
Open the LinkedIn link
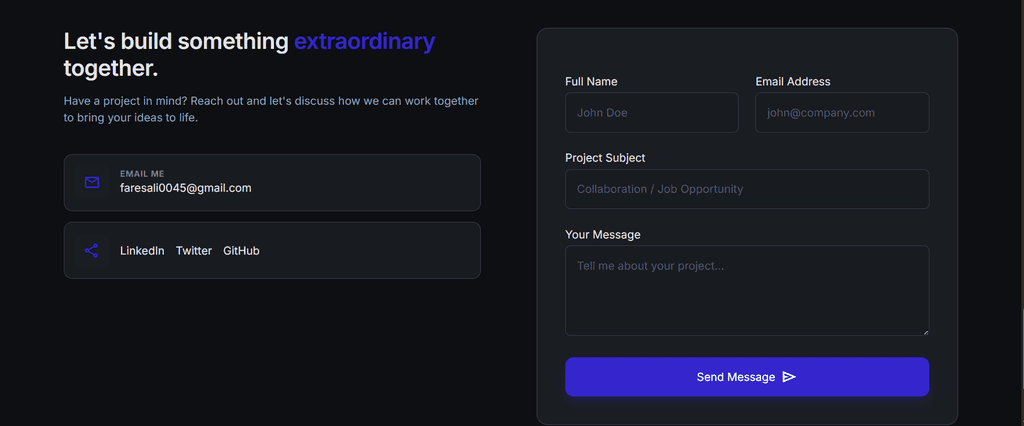click(142, 251)
